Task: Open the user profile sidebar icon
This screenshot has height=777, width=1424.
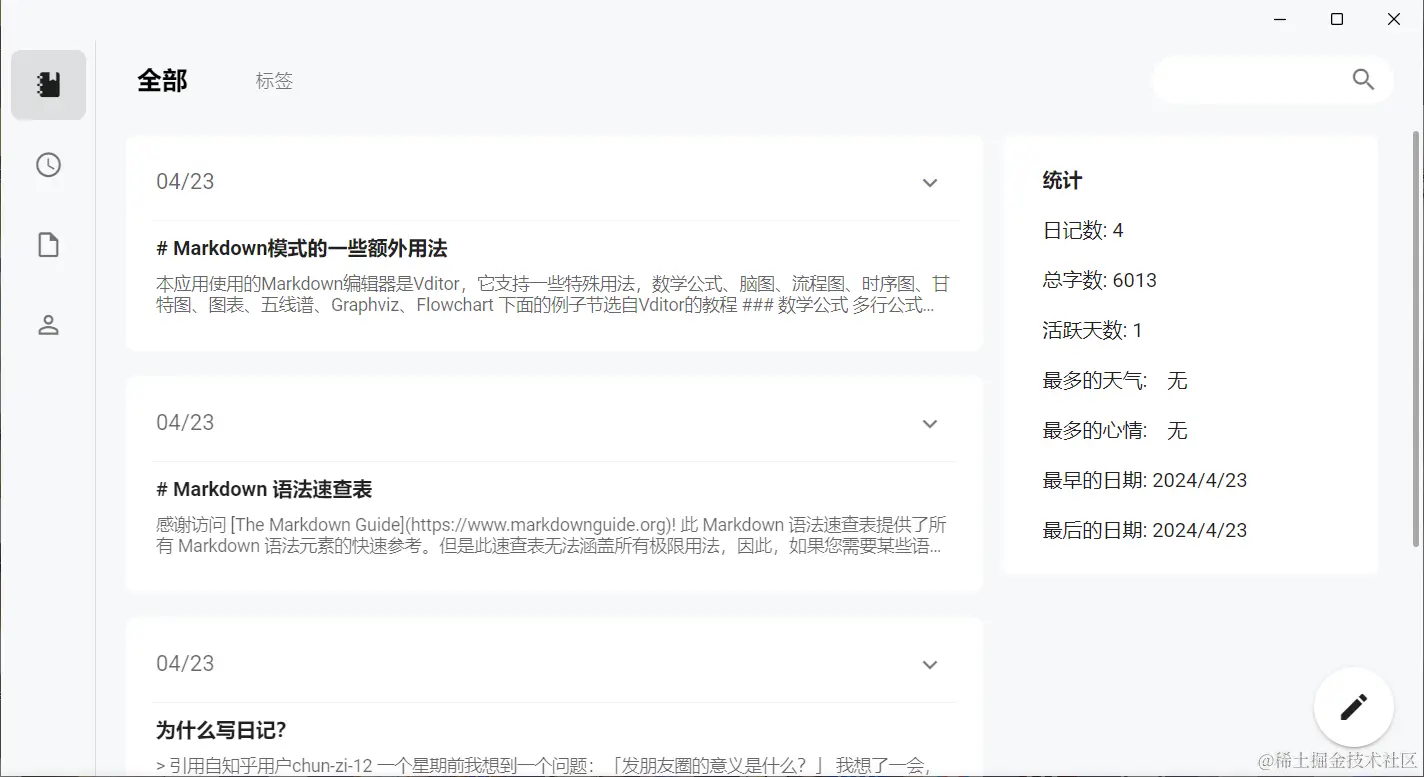Action: [x=48, y=325]
